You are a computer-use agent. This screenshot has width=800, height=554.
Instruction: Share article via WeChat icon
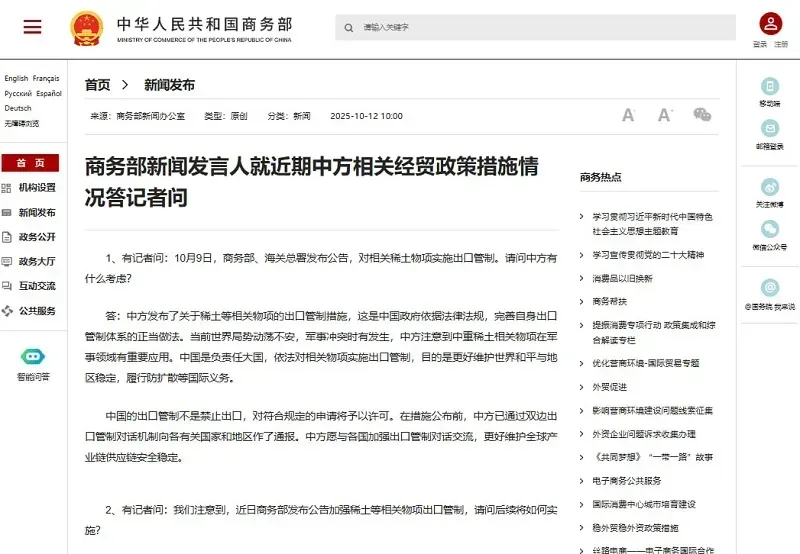703,115
